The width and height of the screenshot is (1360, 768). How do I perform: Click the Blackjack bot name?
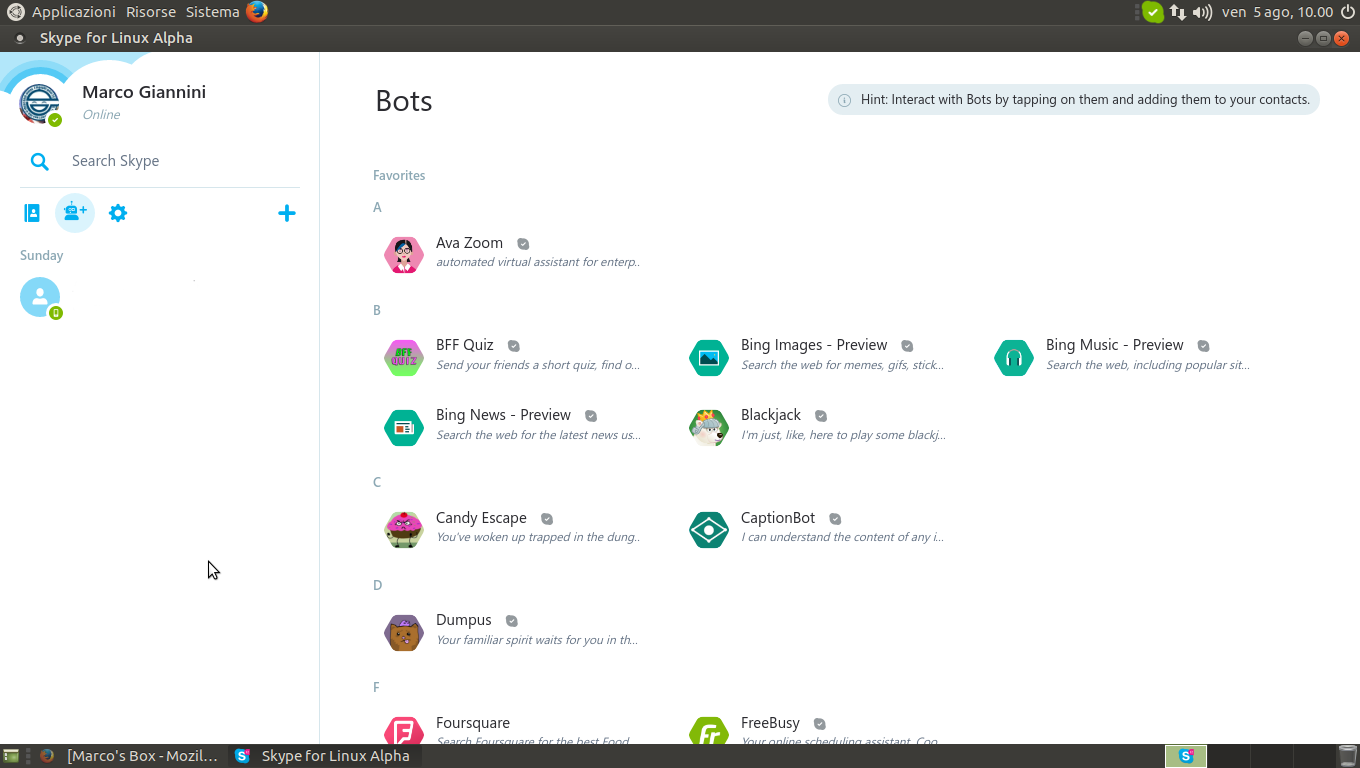point(771,415)
